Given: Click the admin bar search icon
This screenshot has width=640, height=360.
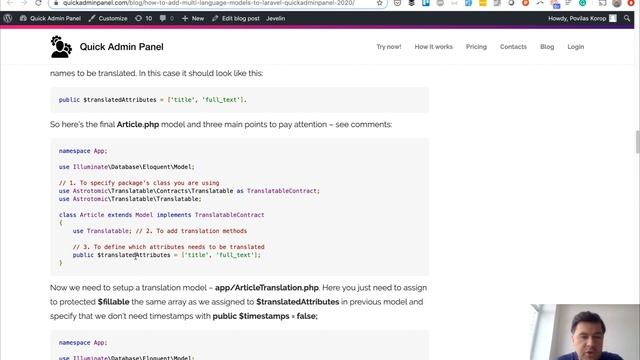Looking at the screenshot, I should [x=627, y=18].
